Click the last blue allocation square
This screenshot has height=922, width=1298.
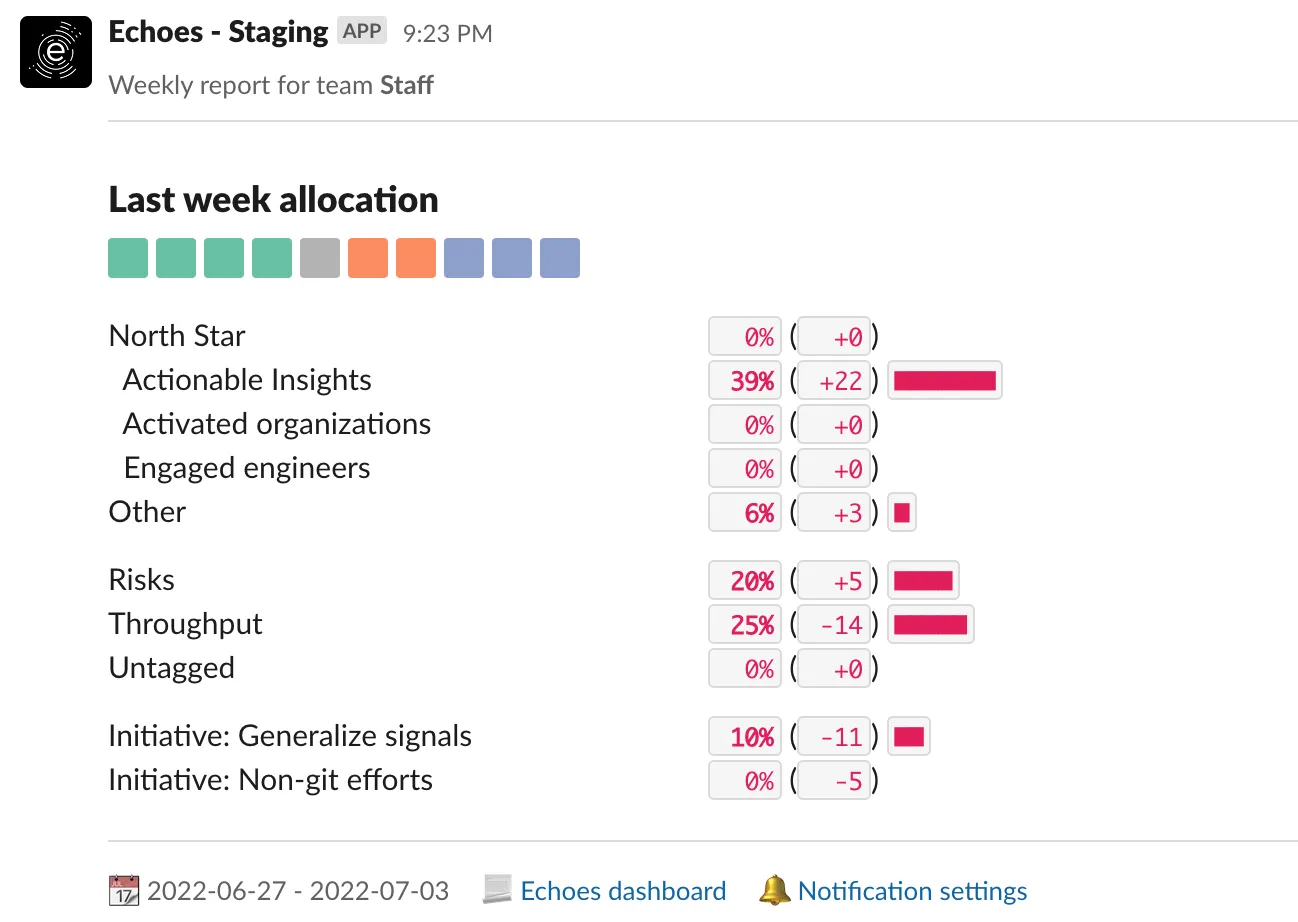[560, 258]
